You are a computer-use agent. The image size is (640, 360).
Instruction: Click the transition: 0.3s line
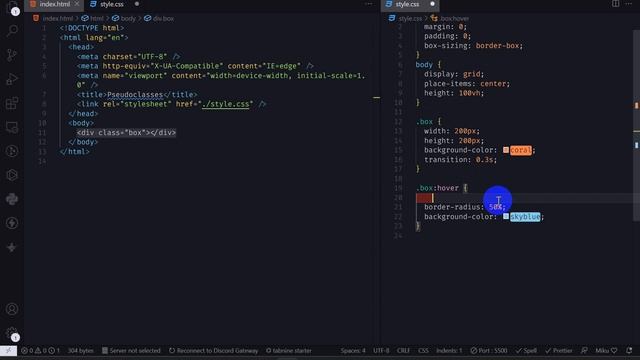tap(460, 160)
